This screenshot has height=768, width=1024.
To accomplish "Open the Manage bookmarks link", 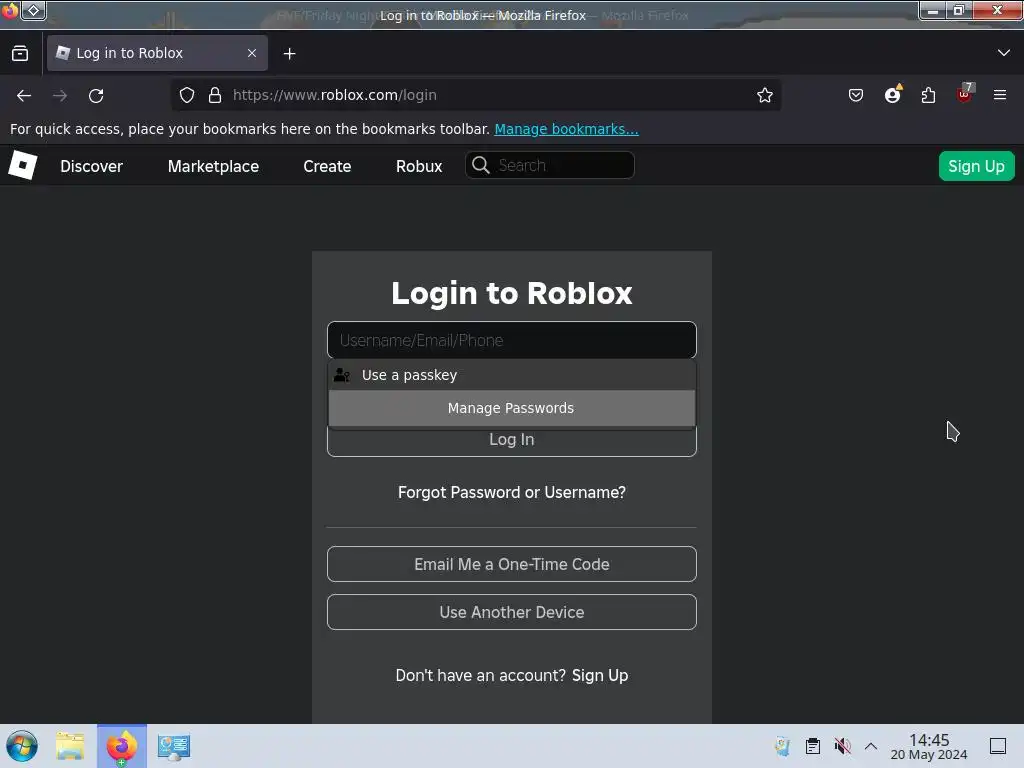I will [x=566, y=129].
